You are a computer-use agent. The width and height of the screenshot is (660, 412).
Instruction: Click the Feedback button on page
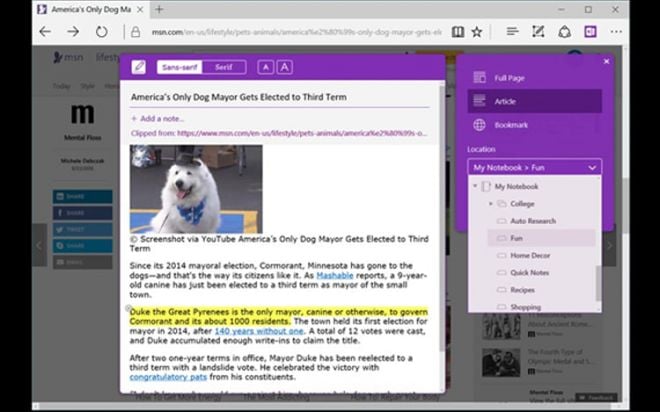(x=597, y=397)
